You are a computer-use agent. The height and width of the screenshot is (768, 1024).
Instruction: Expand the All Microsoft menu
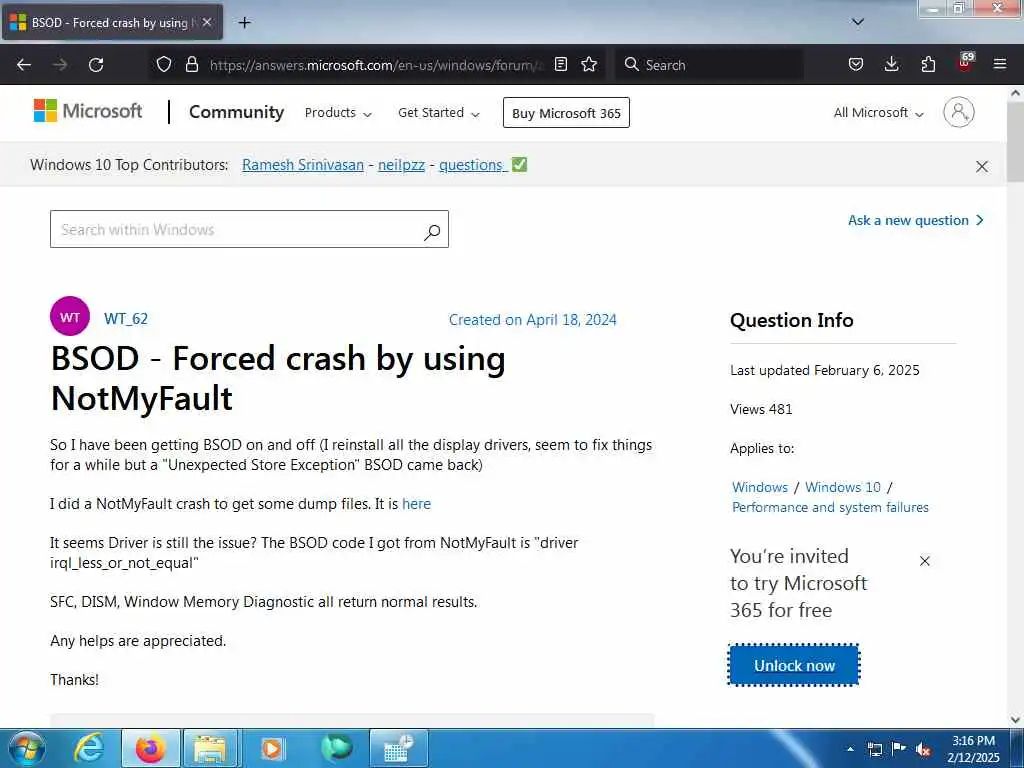click(878, 113)
